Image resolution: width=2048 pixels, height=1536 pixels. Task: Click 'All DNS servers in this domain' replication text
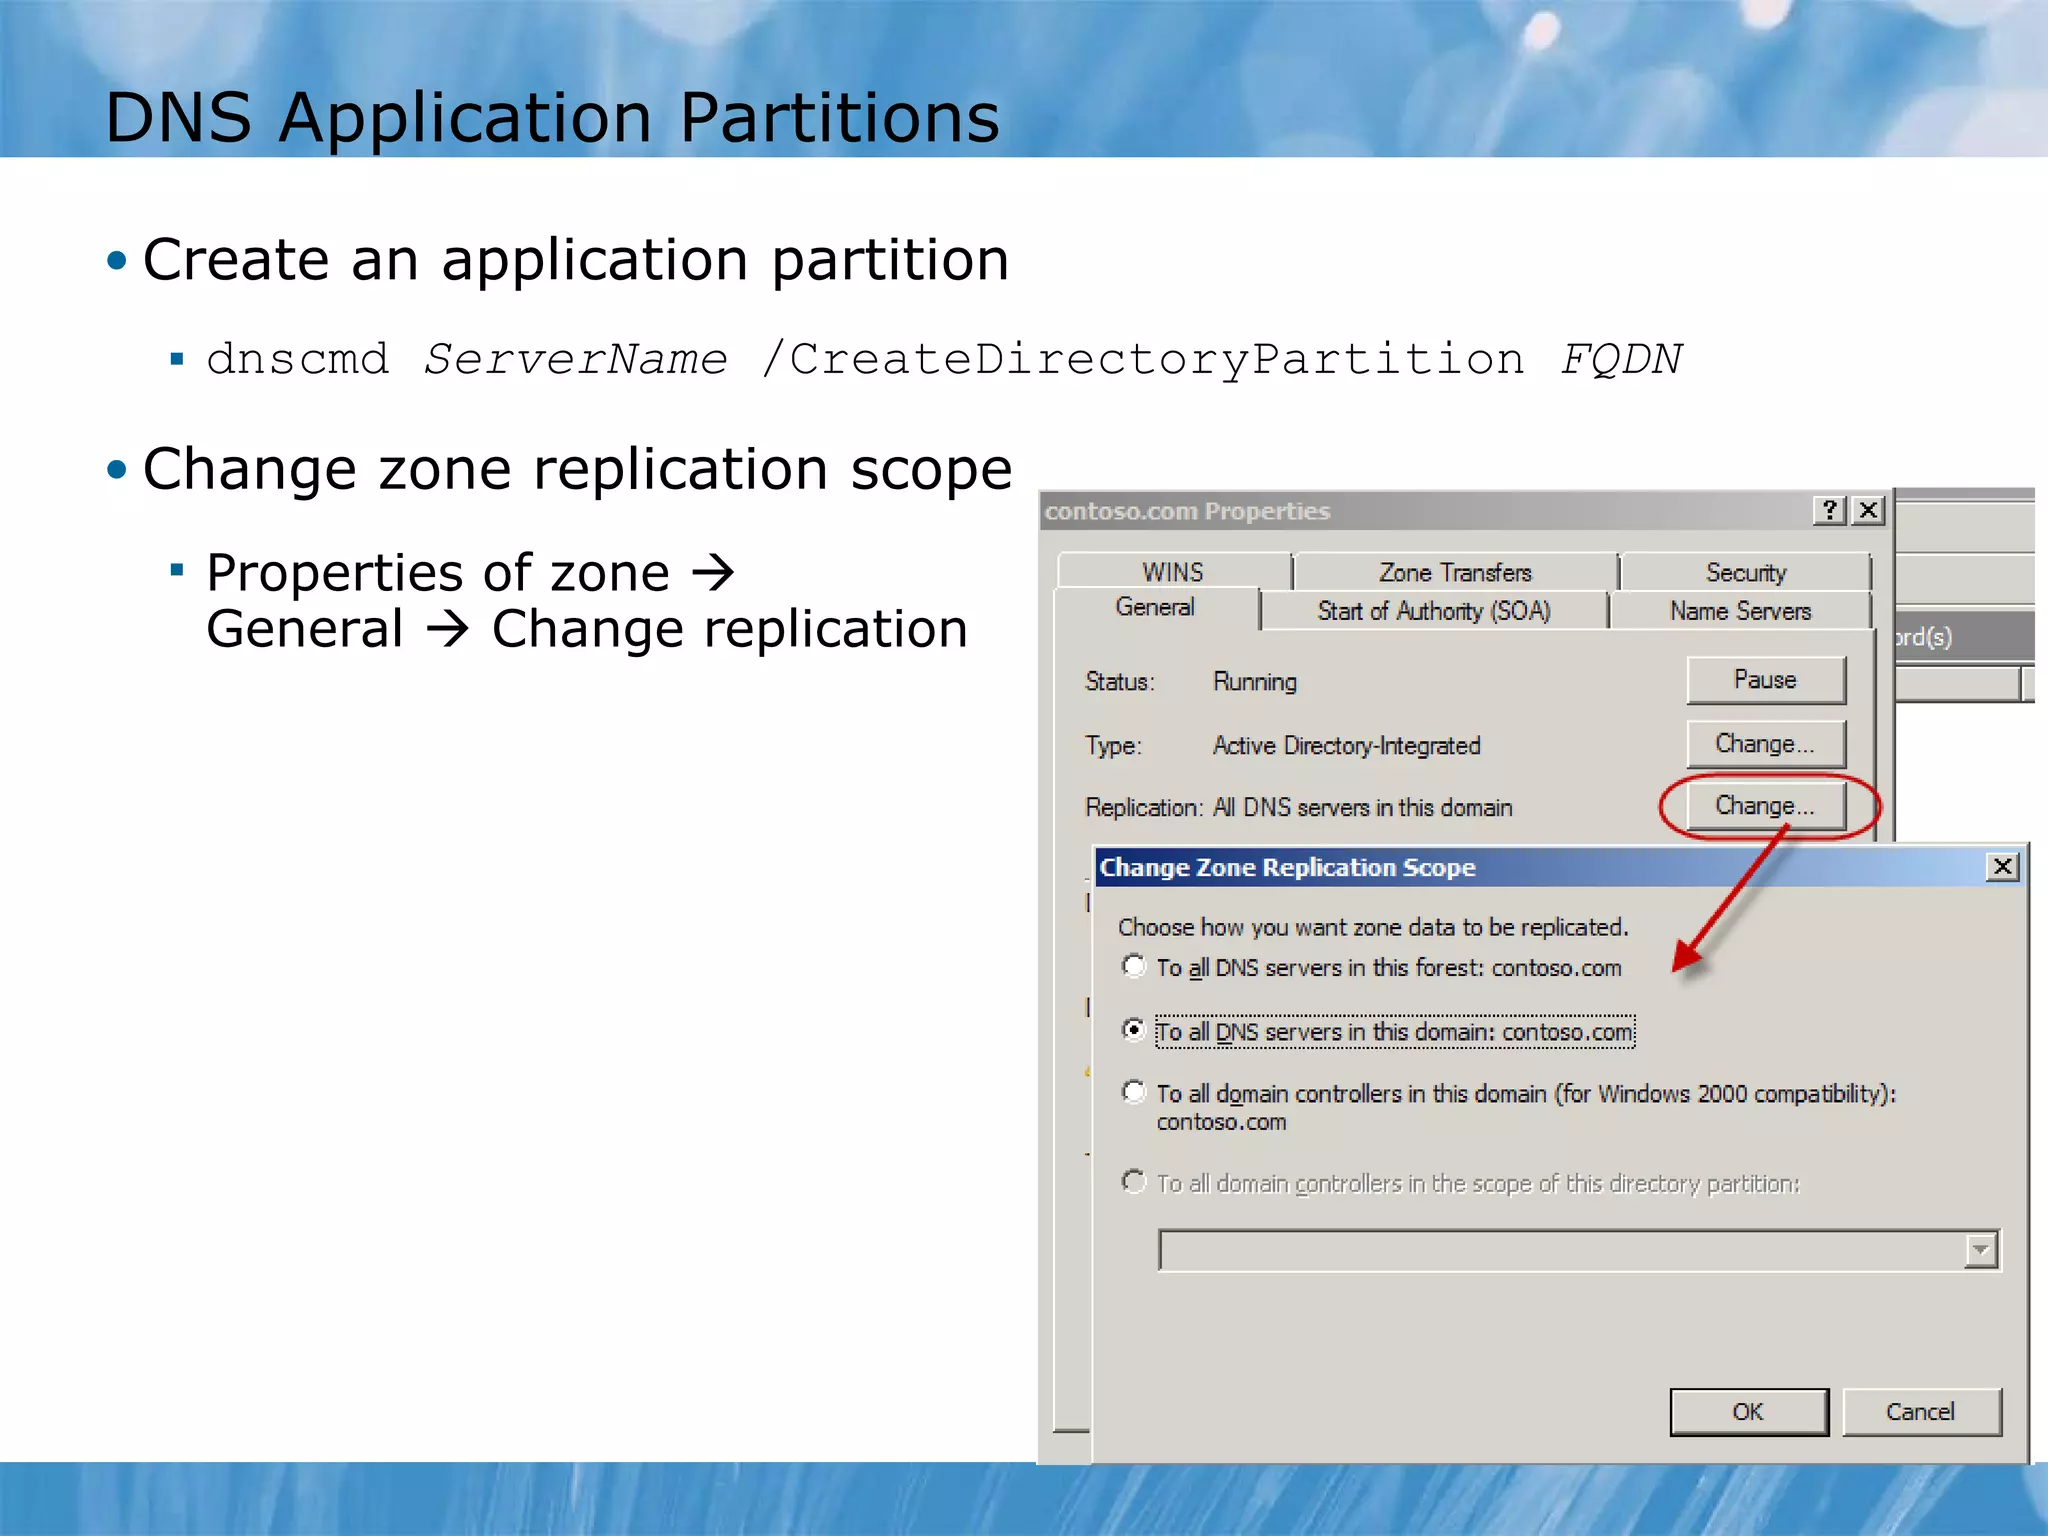pos(1362,807)
